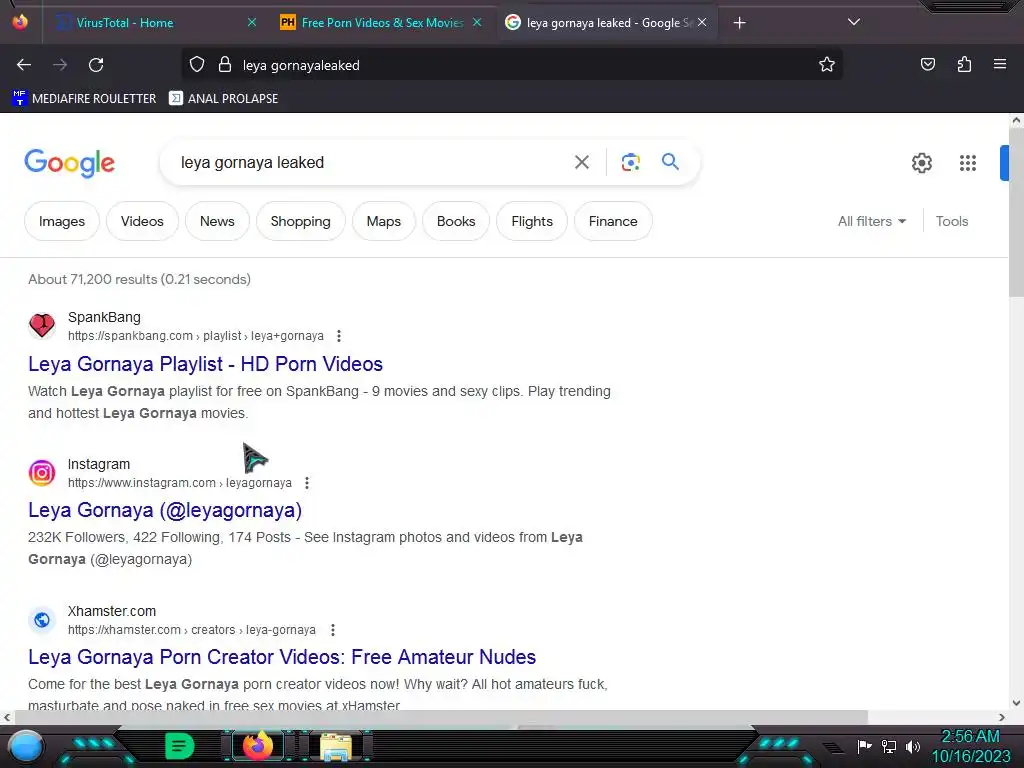Viewport: 1024px width, 768px height.
Task: Filter results by Finance
Action: (x=613, y=221)
